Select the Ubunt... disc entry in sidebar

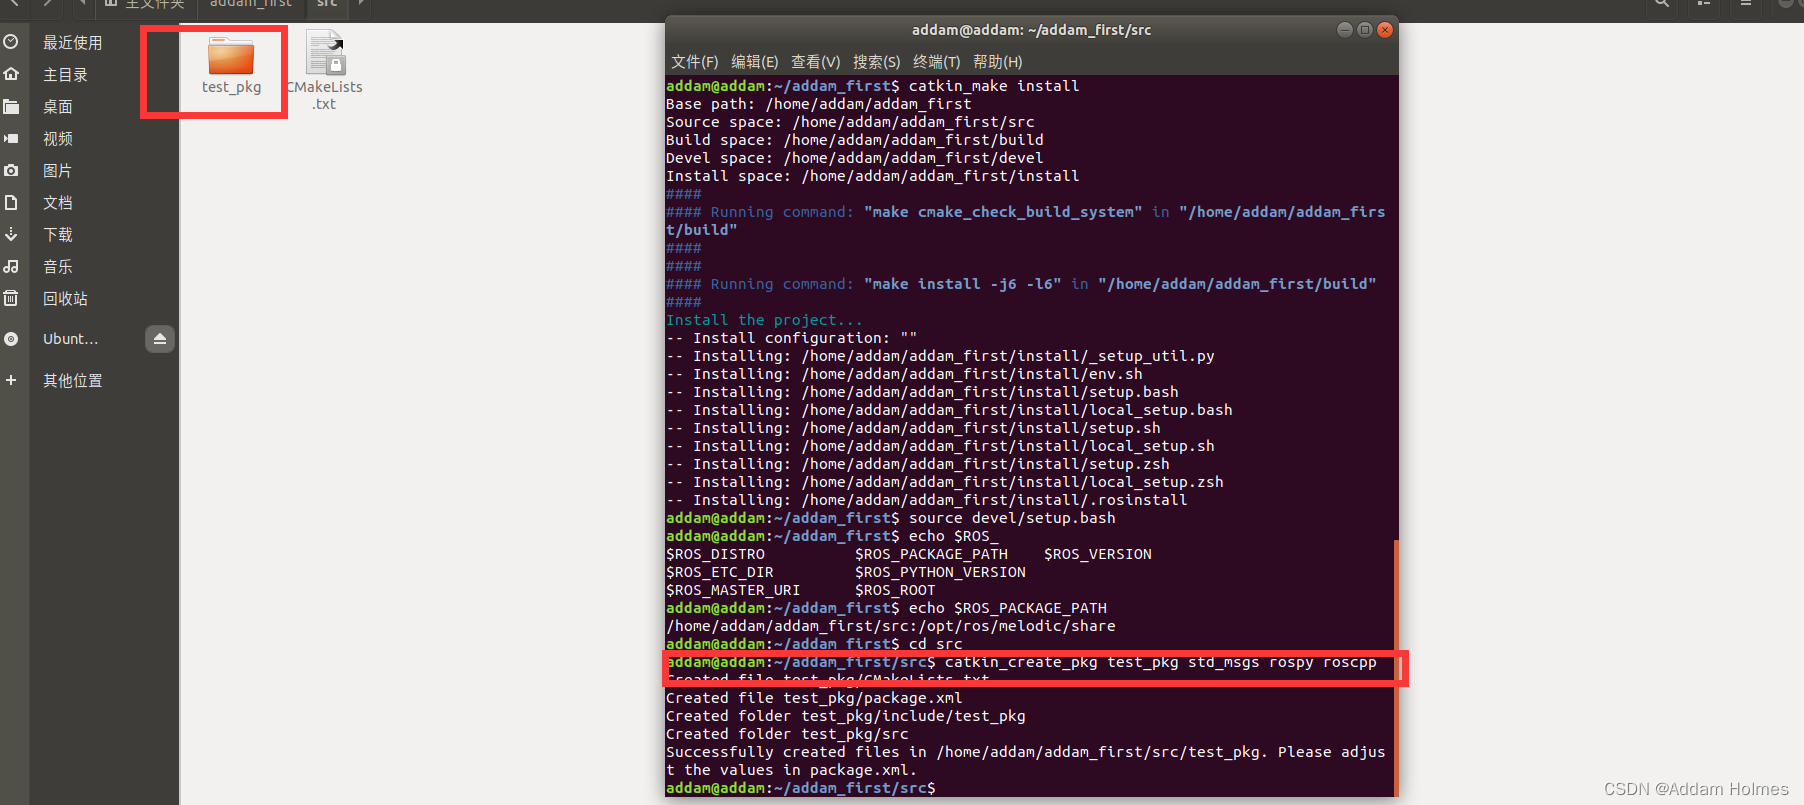coord(70,339)
